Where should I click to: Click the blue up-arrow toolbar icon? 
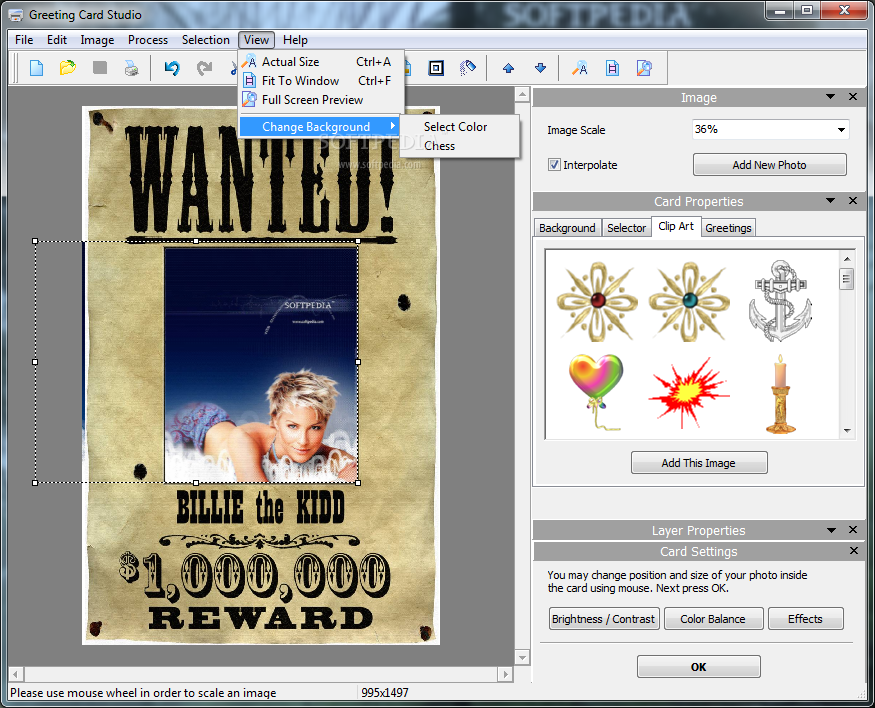[x=508, y=68]
